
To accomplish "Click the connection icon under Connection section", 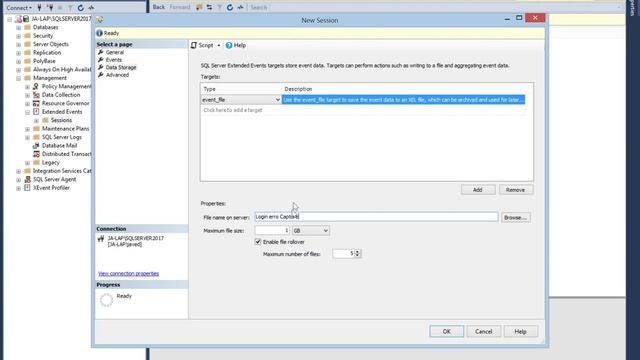I will tap(101, 239).
